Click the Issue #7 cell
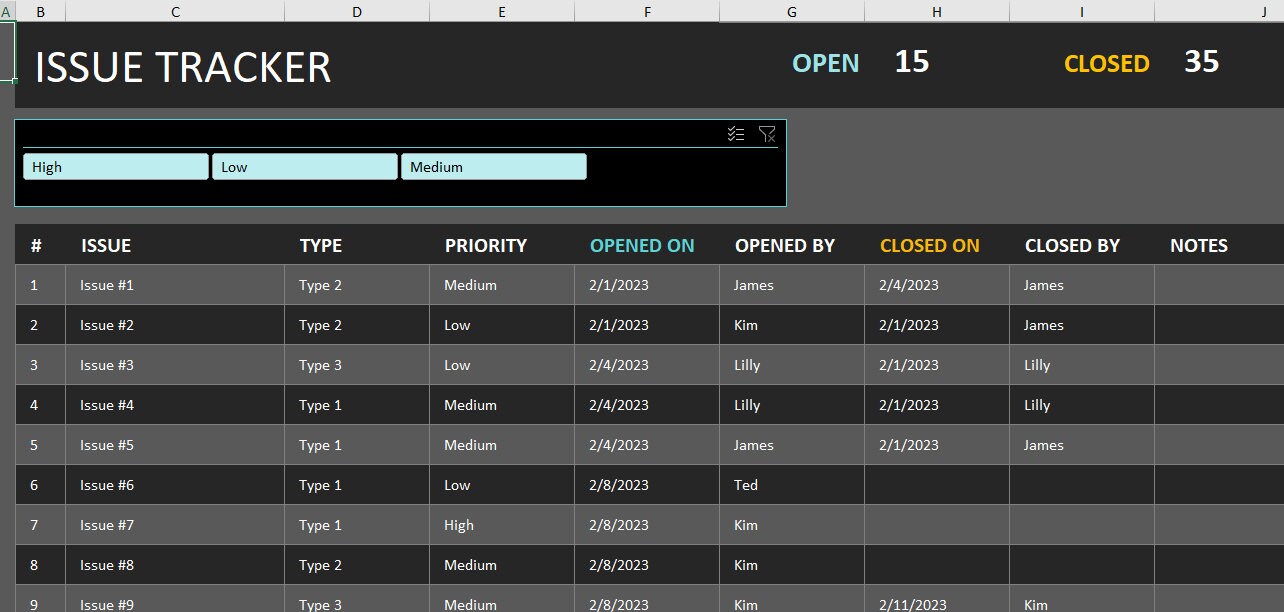 tap(175, 525)
